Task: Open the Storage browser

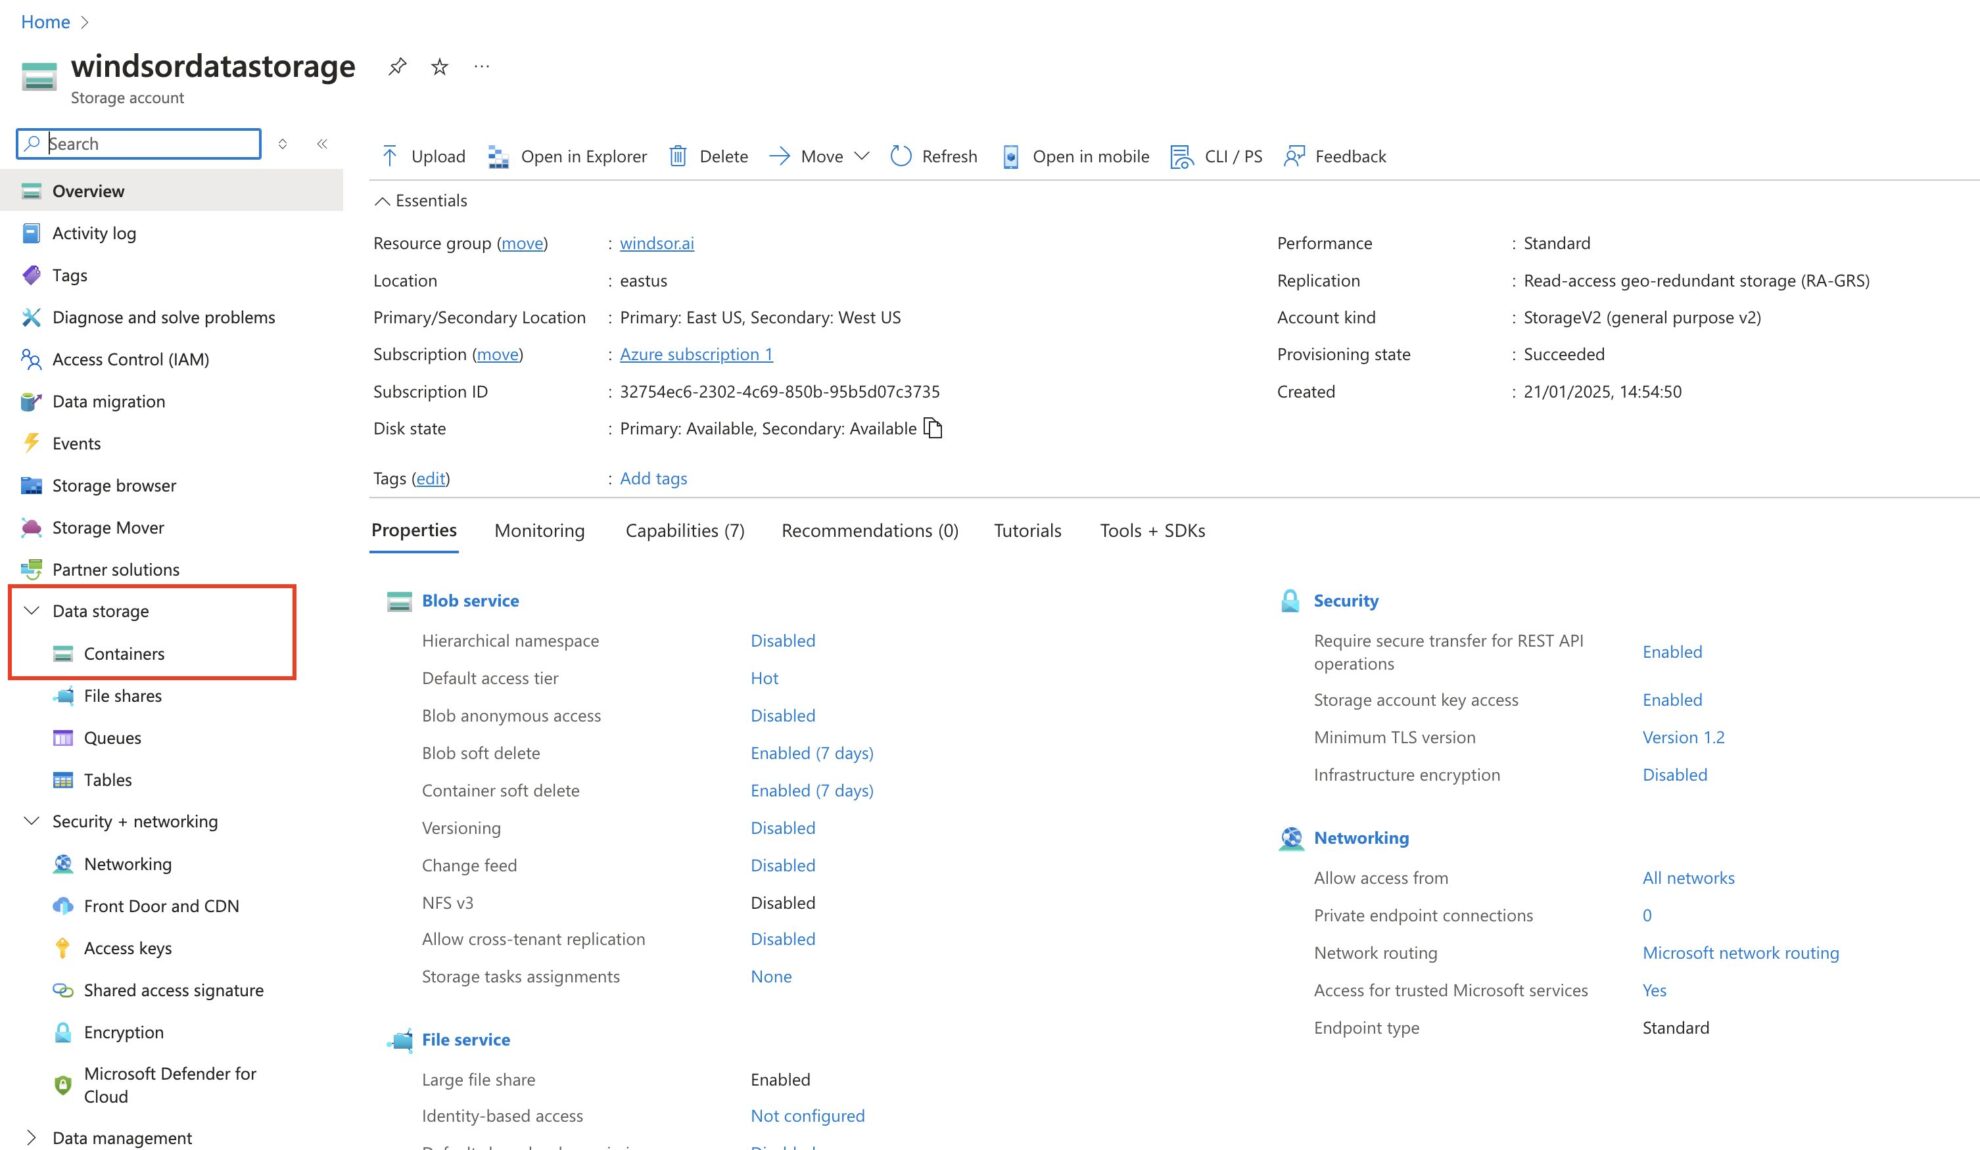Action: (x=114, y=485)
